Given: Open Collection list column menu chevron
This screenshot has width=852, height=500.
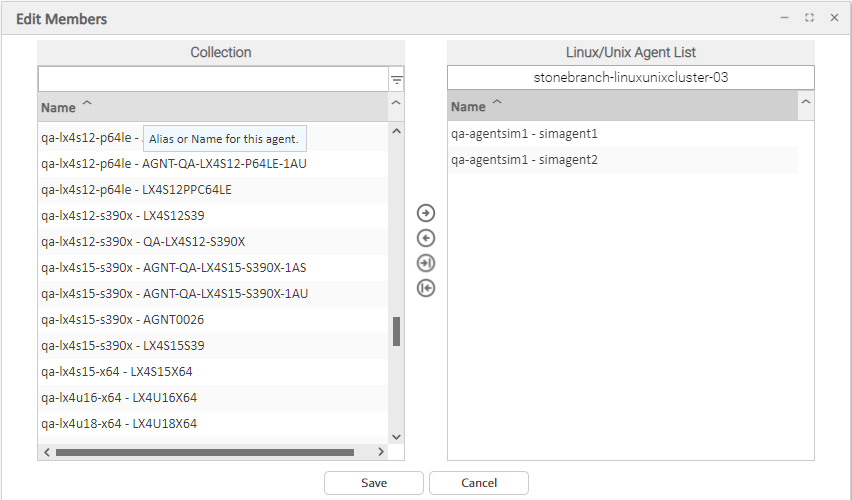Looking at the screenshot, I should 396,105.
